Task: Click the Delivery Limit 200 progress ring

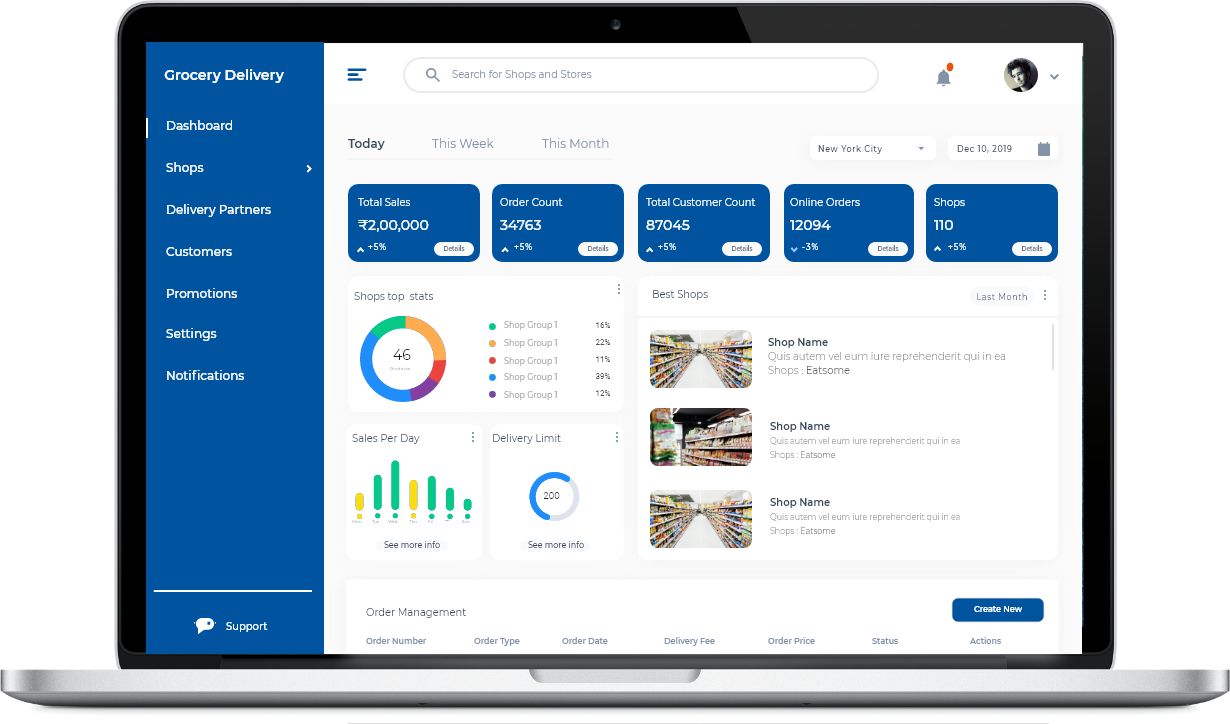Action: click(555, 496)
